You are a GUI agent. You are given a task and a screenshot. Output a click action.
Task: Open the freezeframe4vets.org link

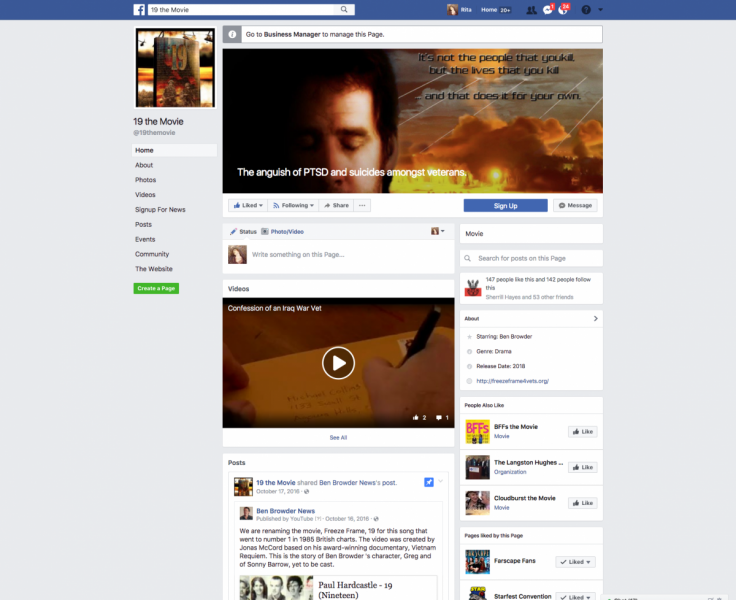(513, 381)
